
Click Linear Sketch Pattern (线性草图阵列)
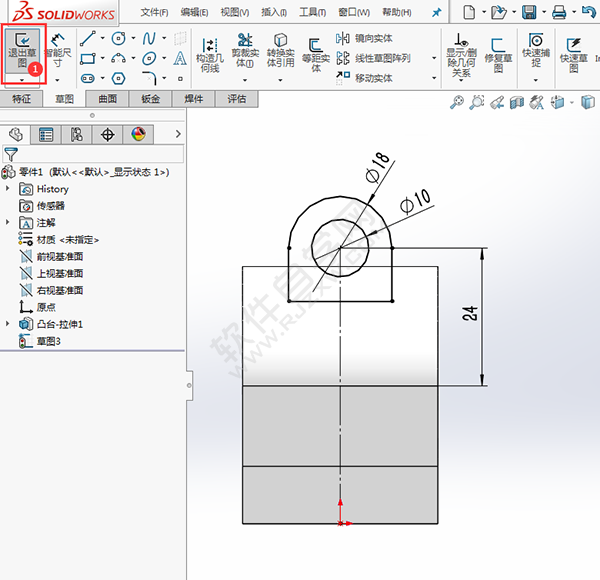(373, 58)
